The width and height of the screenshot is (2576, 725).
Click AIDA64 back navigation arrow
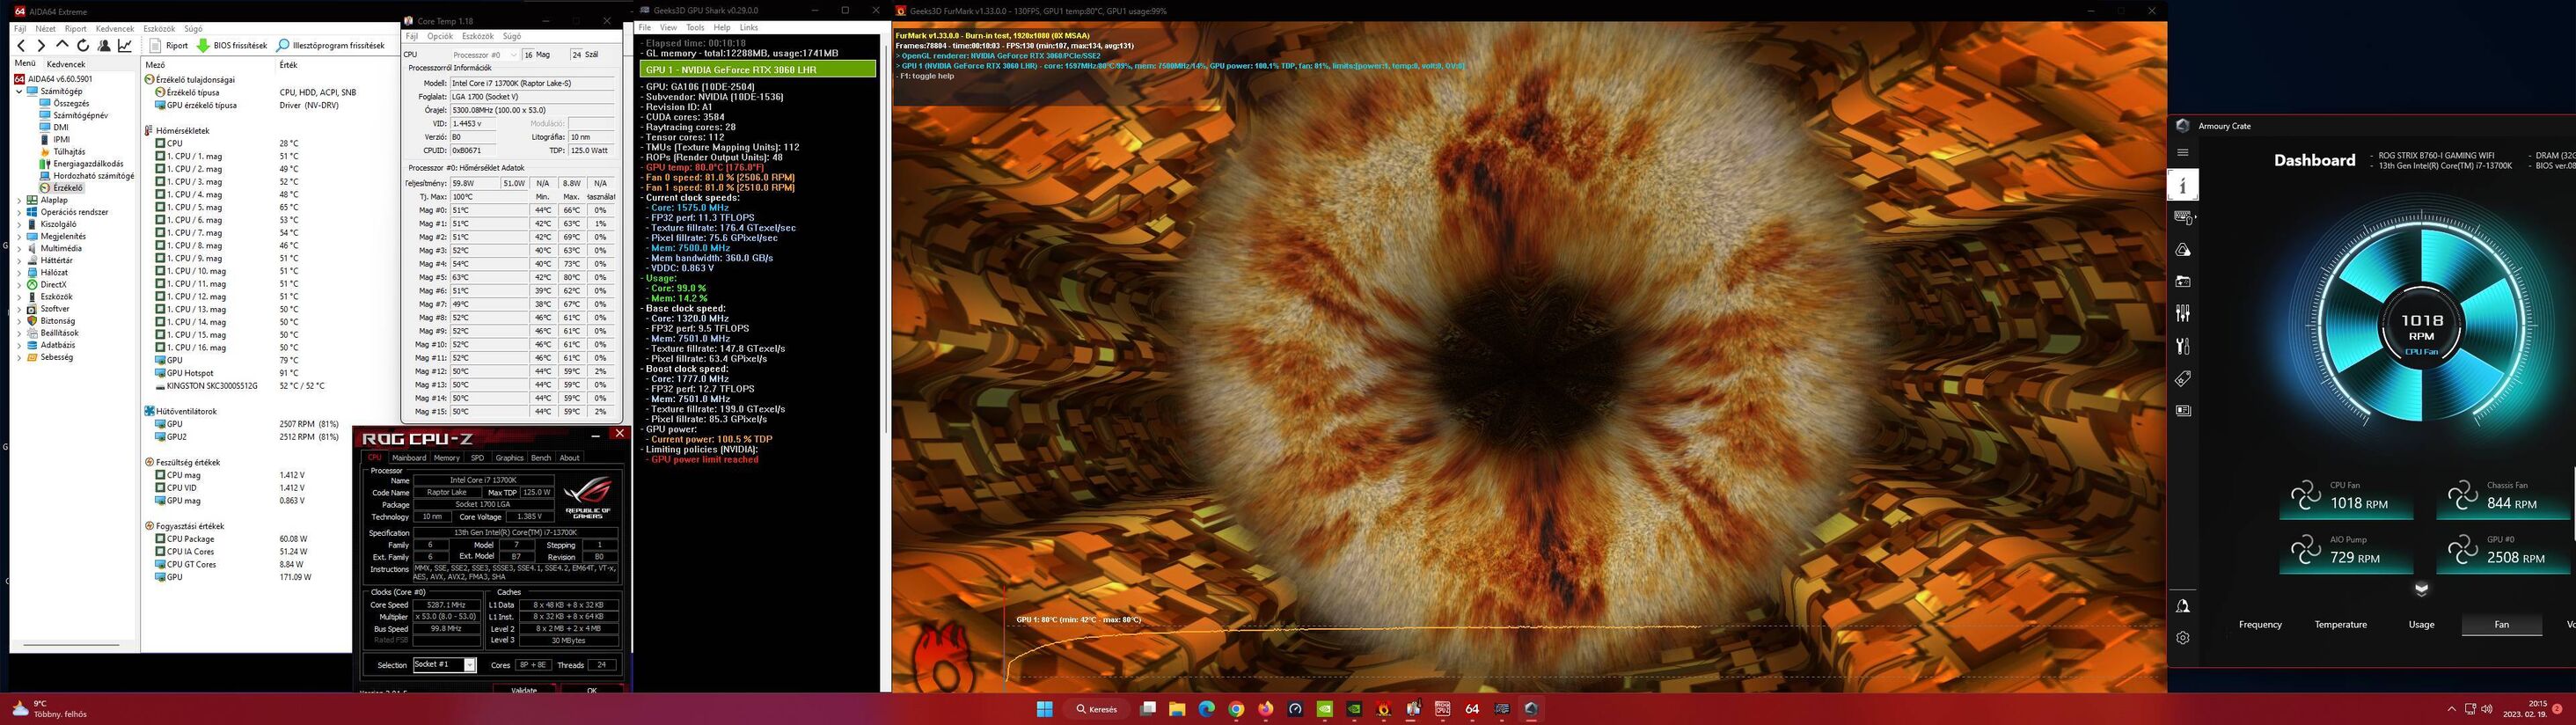(21, 46)
